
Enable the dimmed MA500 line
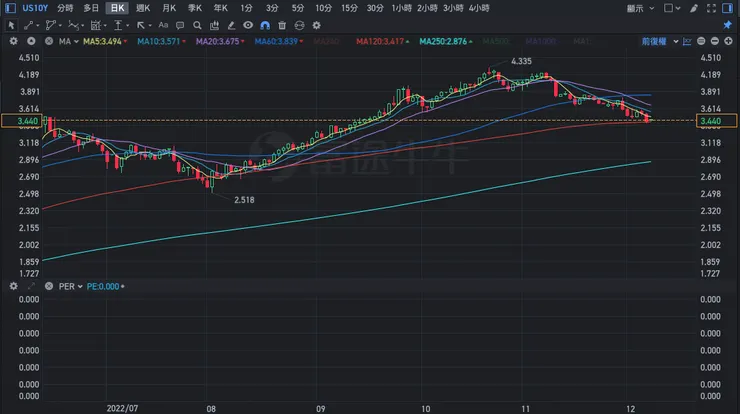[x=496, y=42]
